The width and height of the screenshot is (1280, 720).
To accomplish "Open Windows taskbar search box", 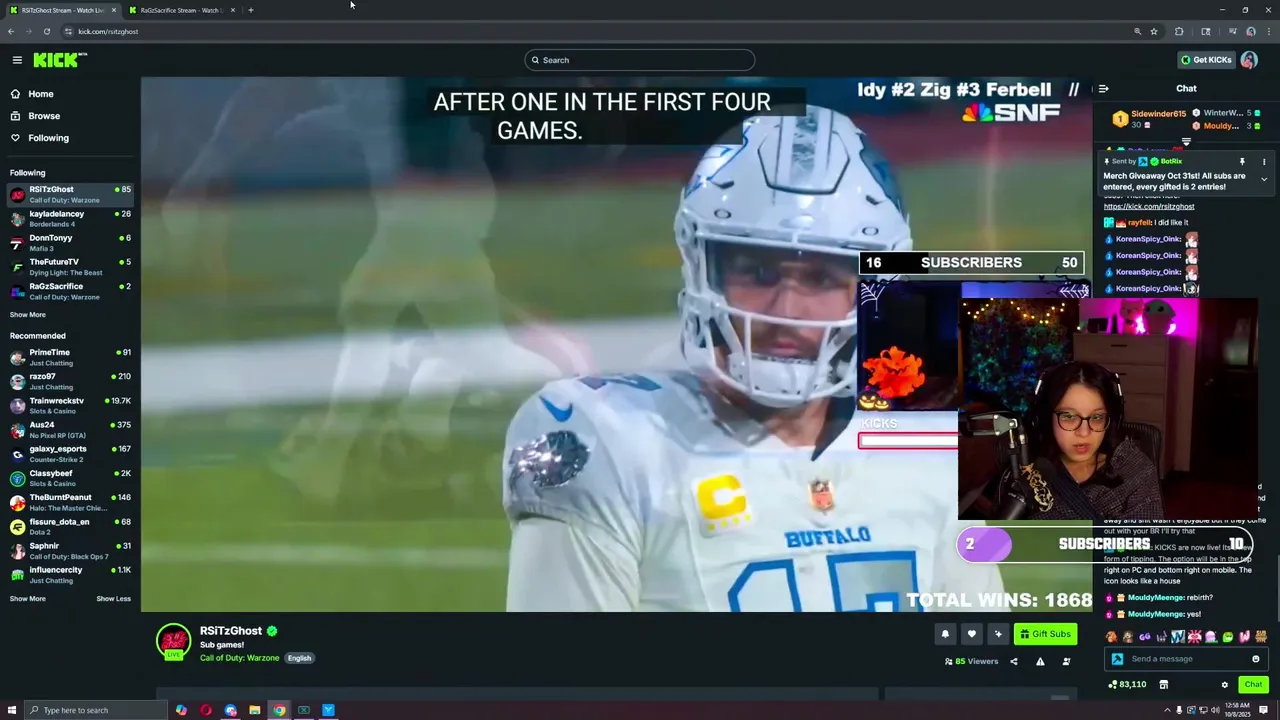I will point(94,710).
